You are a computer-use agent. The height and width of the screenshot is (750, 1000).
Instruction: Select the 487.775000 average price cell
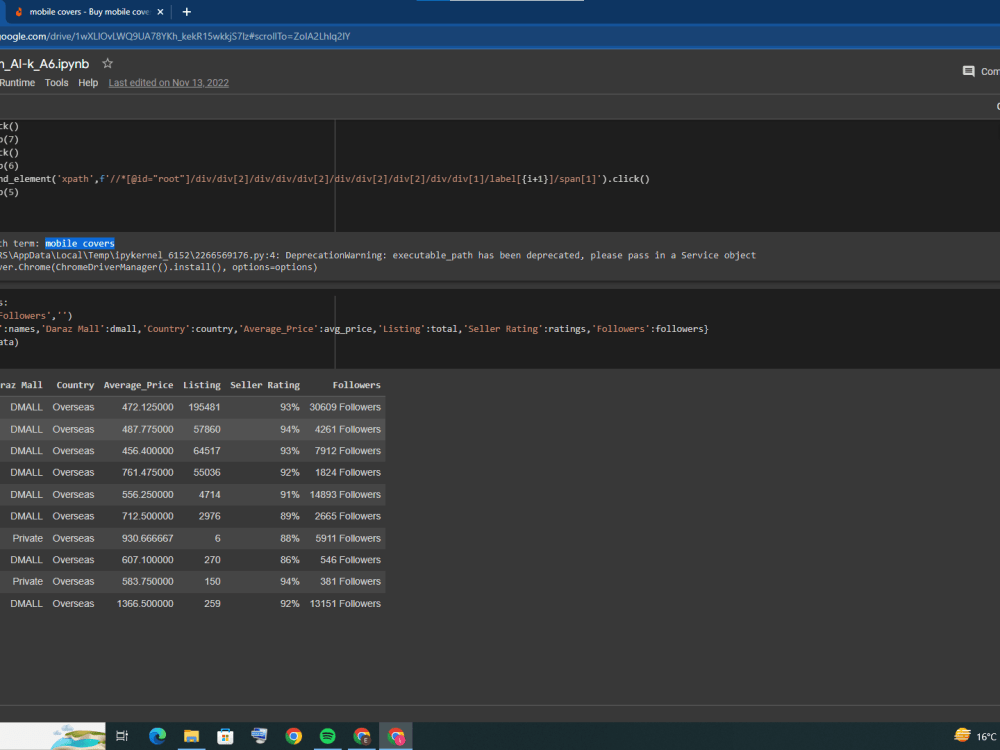[x=147, y=429]
